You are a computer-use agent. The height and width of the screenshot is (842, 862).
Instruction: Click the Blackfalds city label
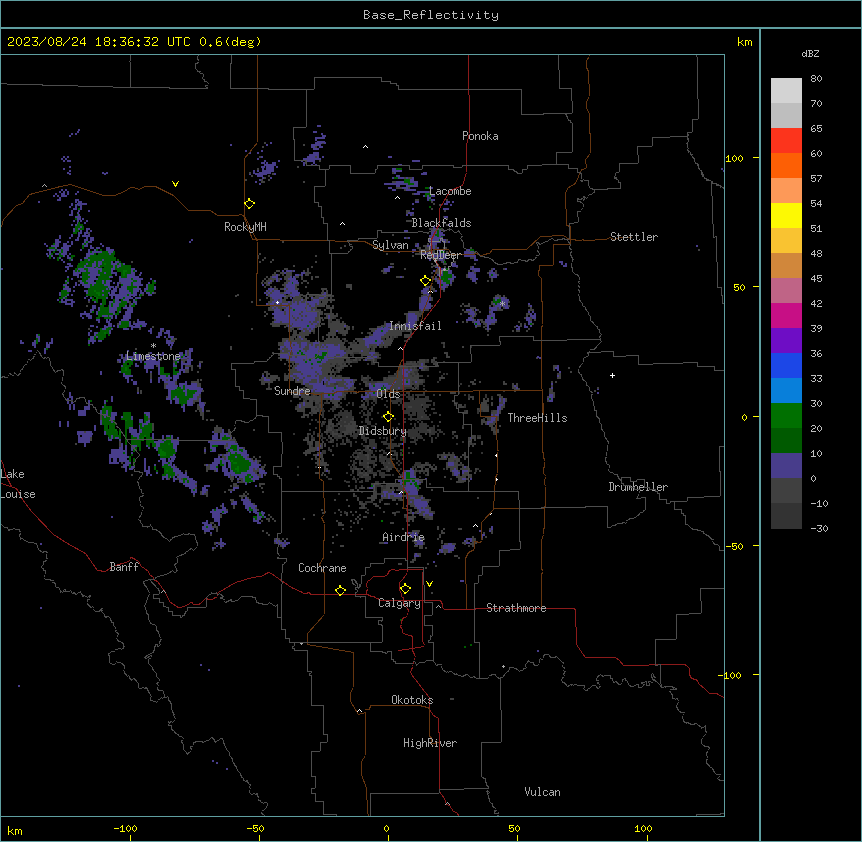click(x=441, y=223)
